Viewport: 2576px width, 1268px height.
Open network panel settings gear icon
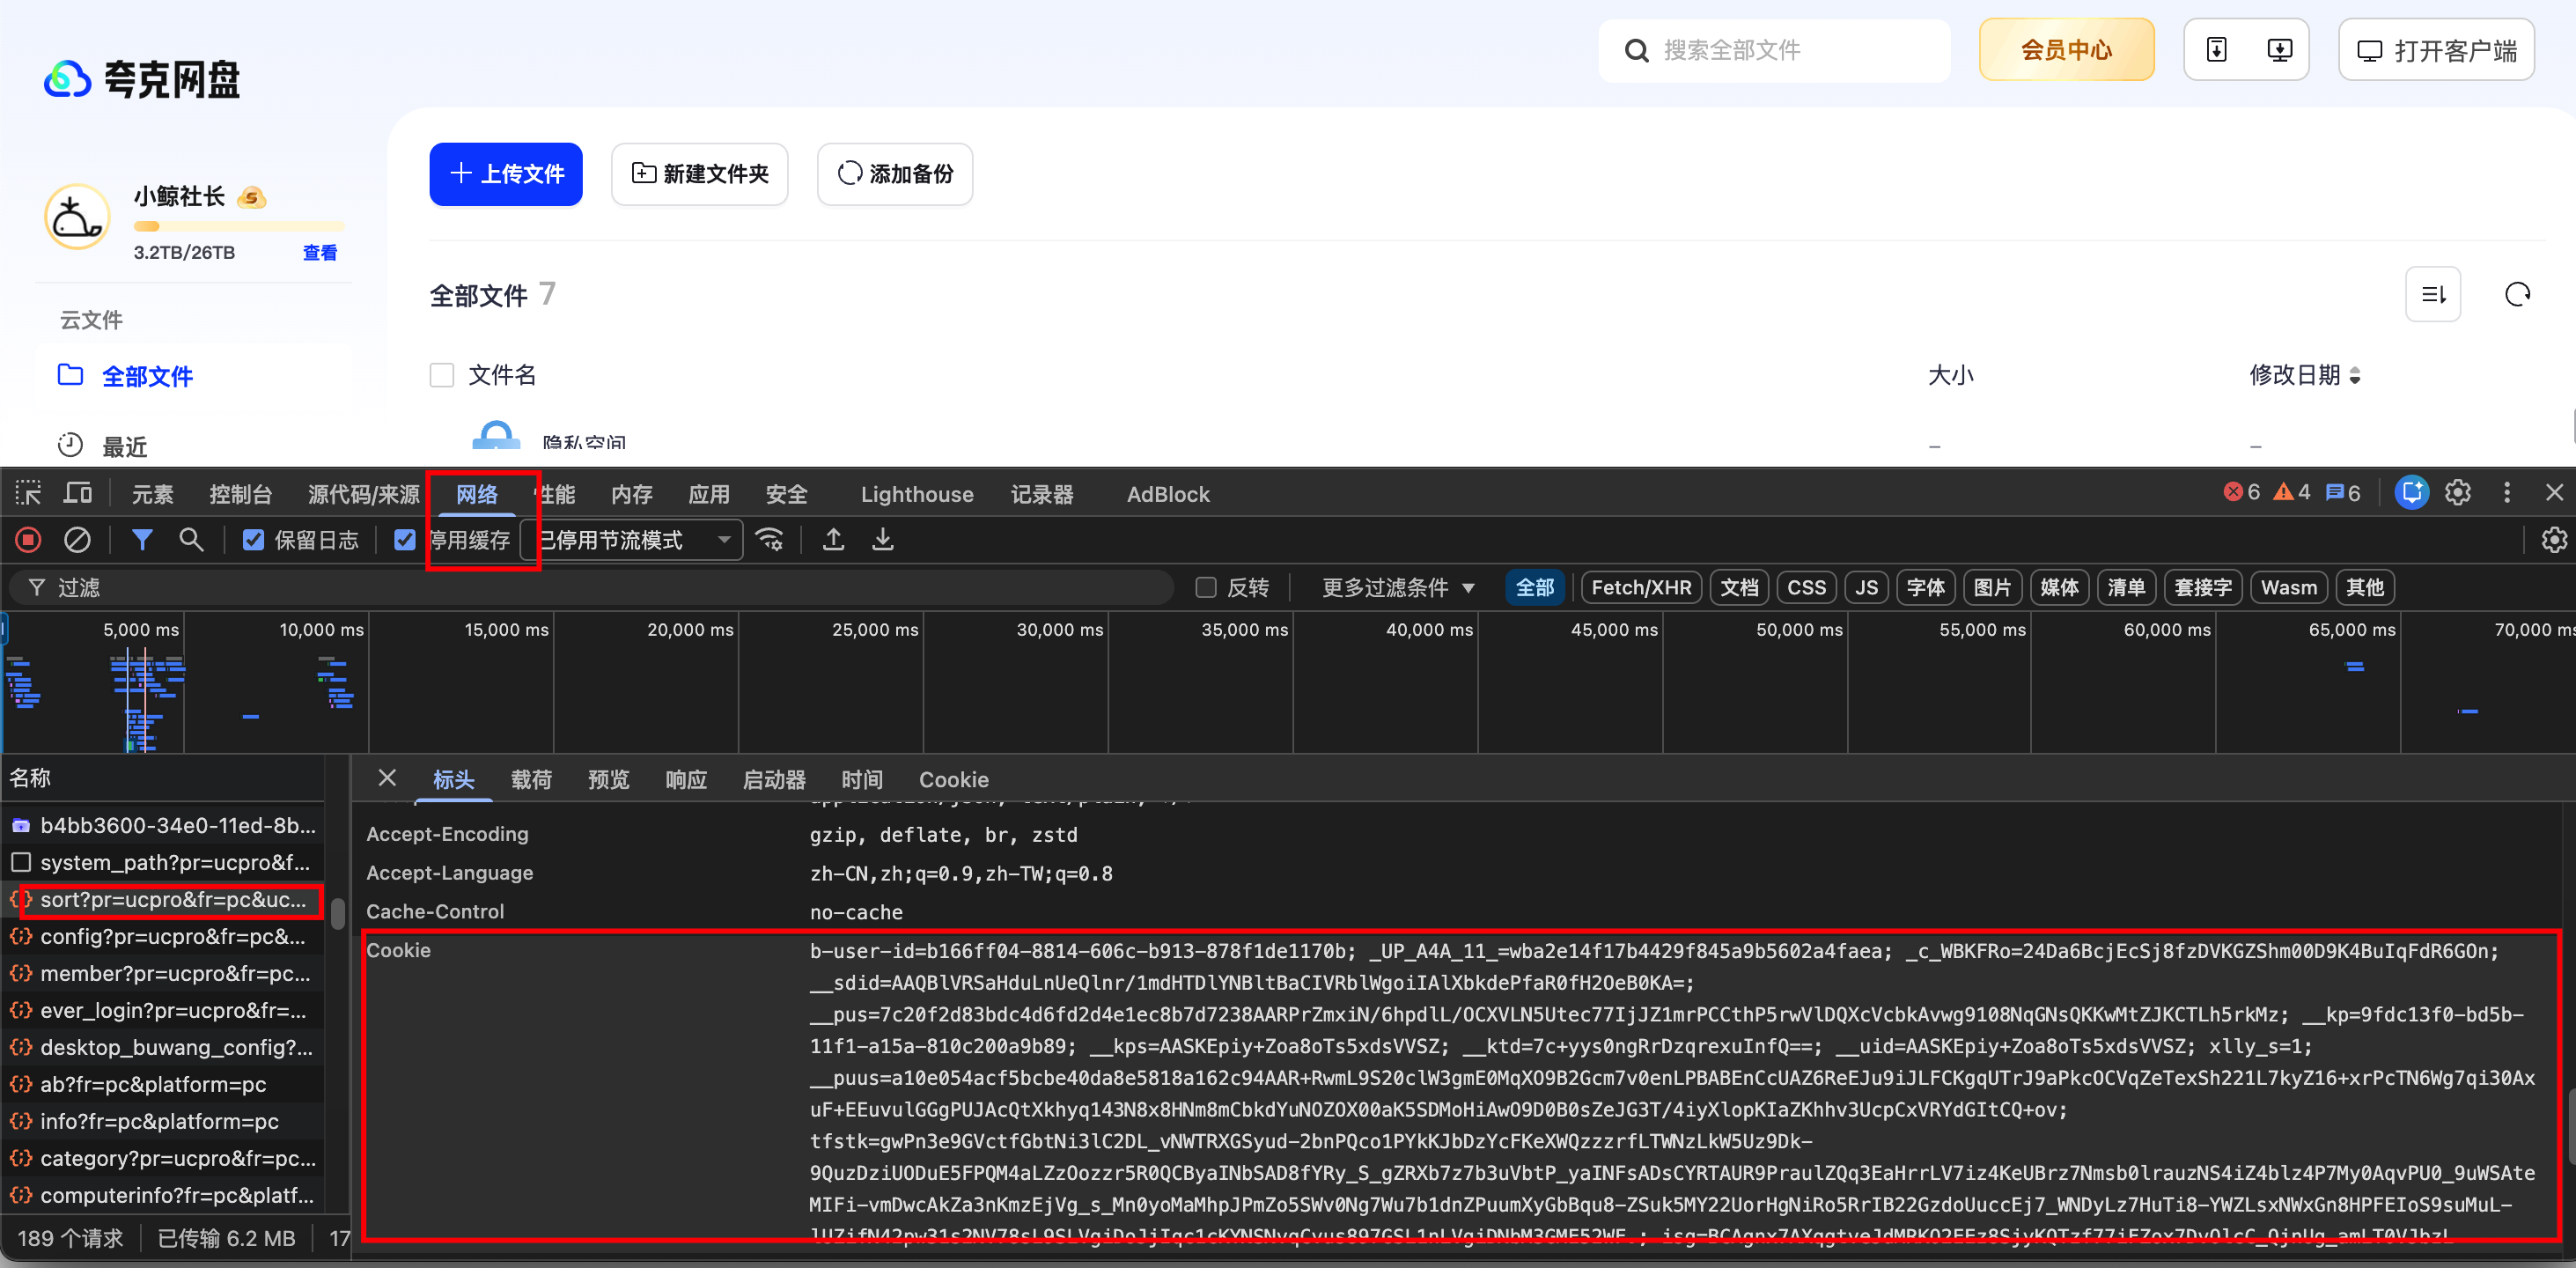(2554, 540)
